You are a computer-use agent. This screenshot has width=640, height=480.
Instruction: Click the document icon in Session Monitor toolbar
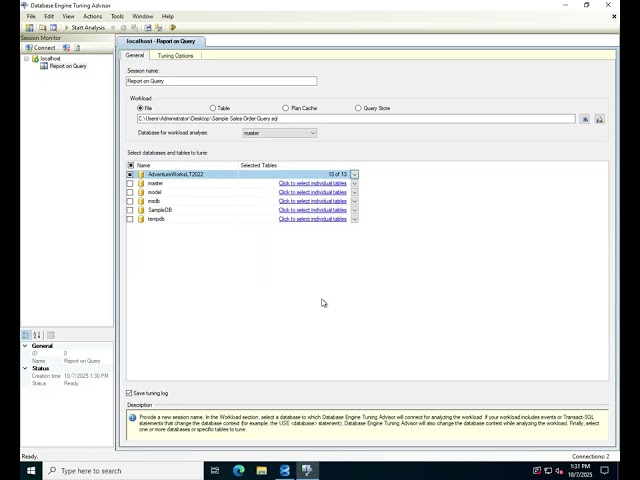(77, 48)
